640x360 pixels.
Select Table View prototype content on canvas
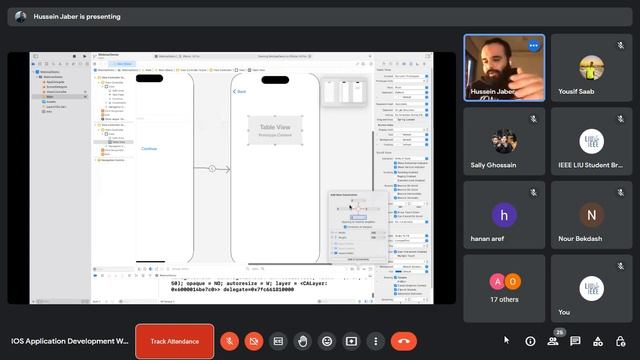[275, 130]
